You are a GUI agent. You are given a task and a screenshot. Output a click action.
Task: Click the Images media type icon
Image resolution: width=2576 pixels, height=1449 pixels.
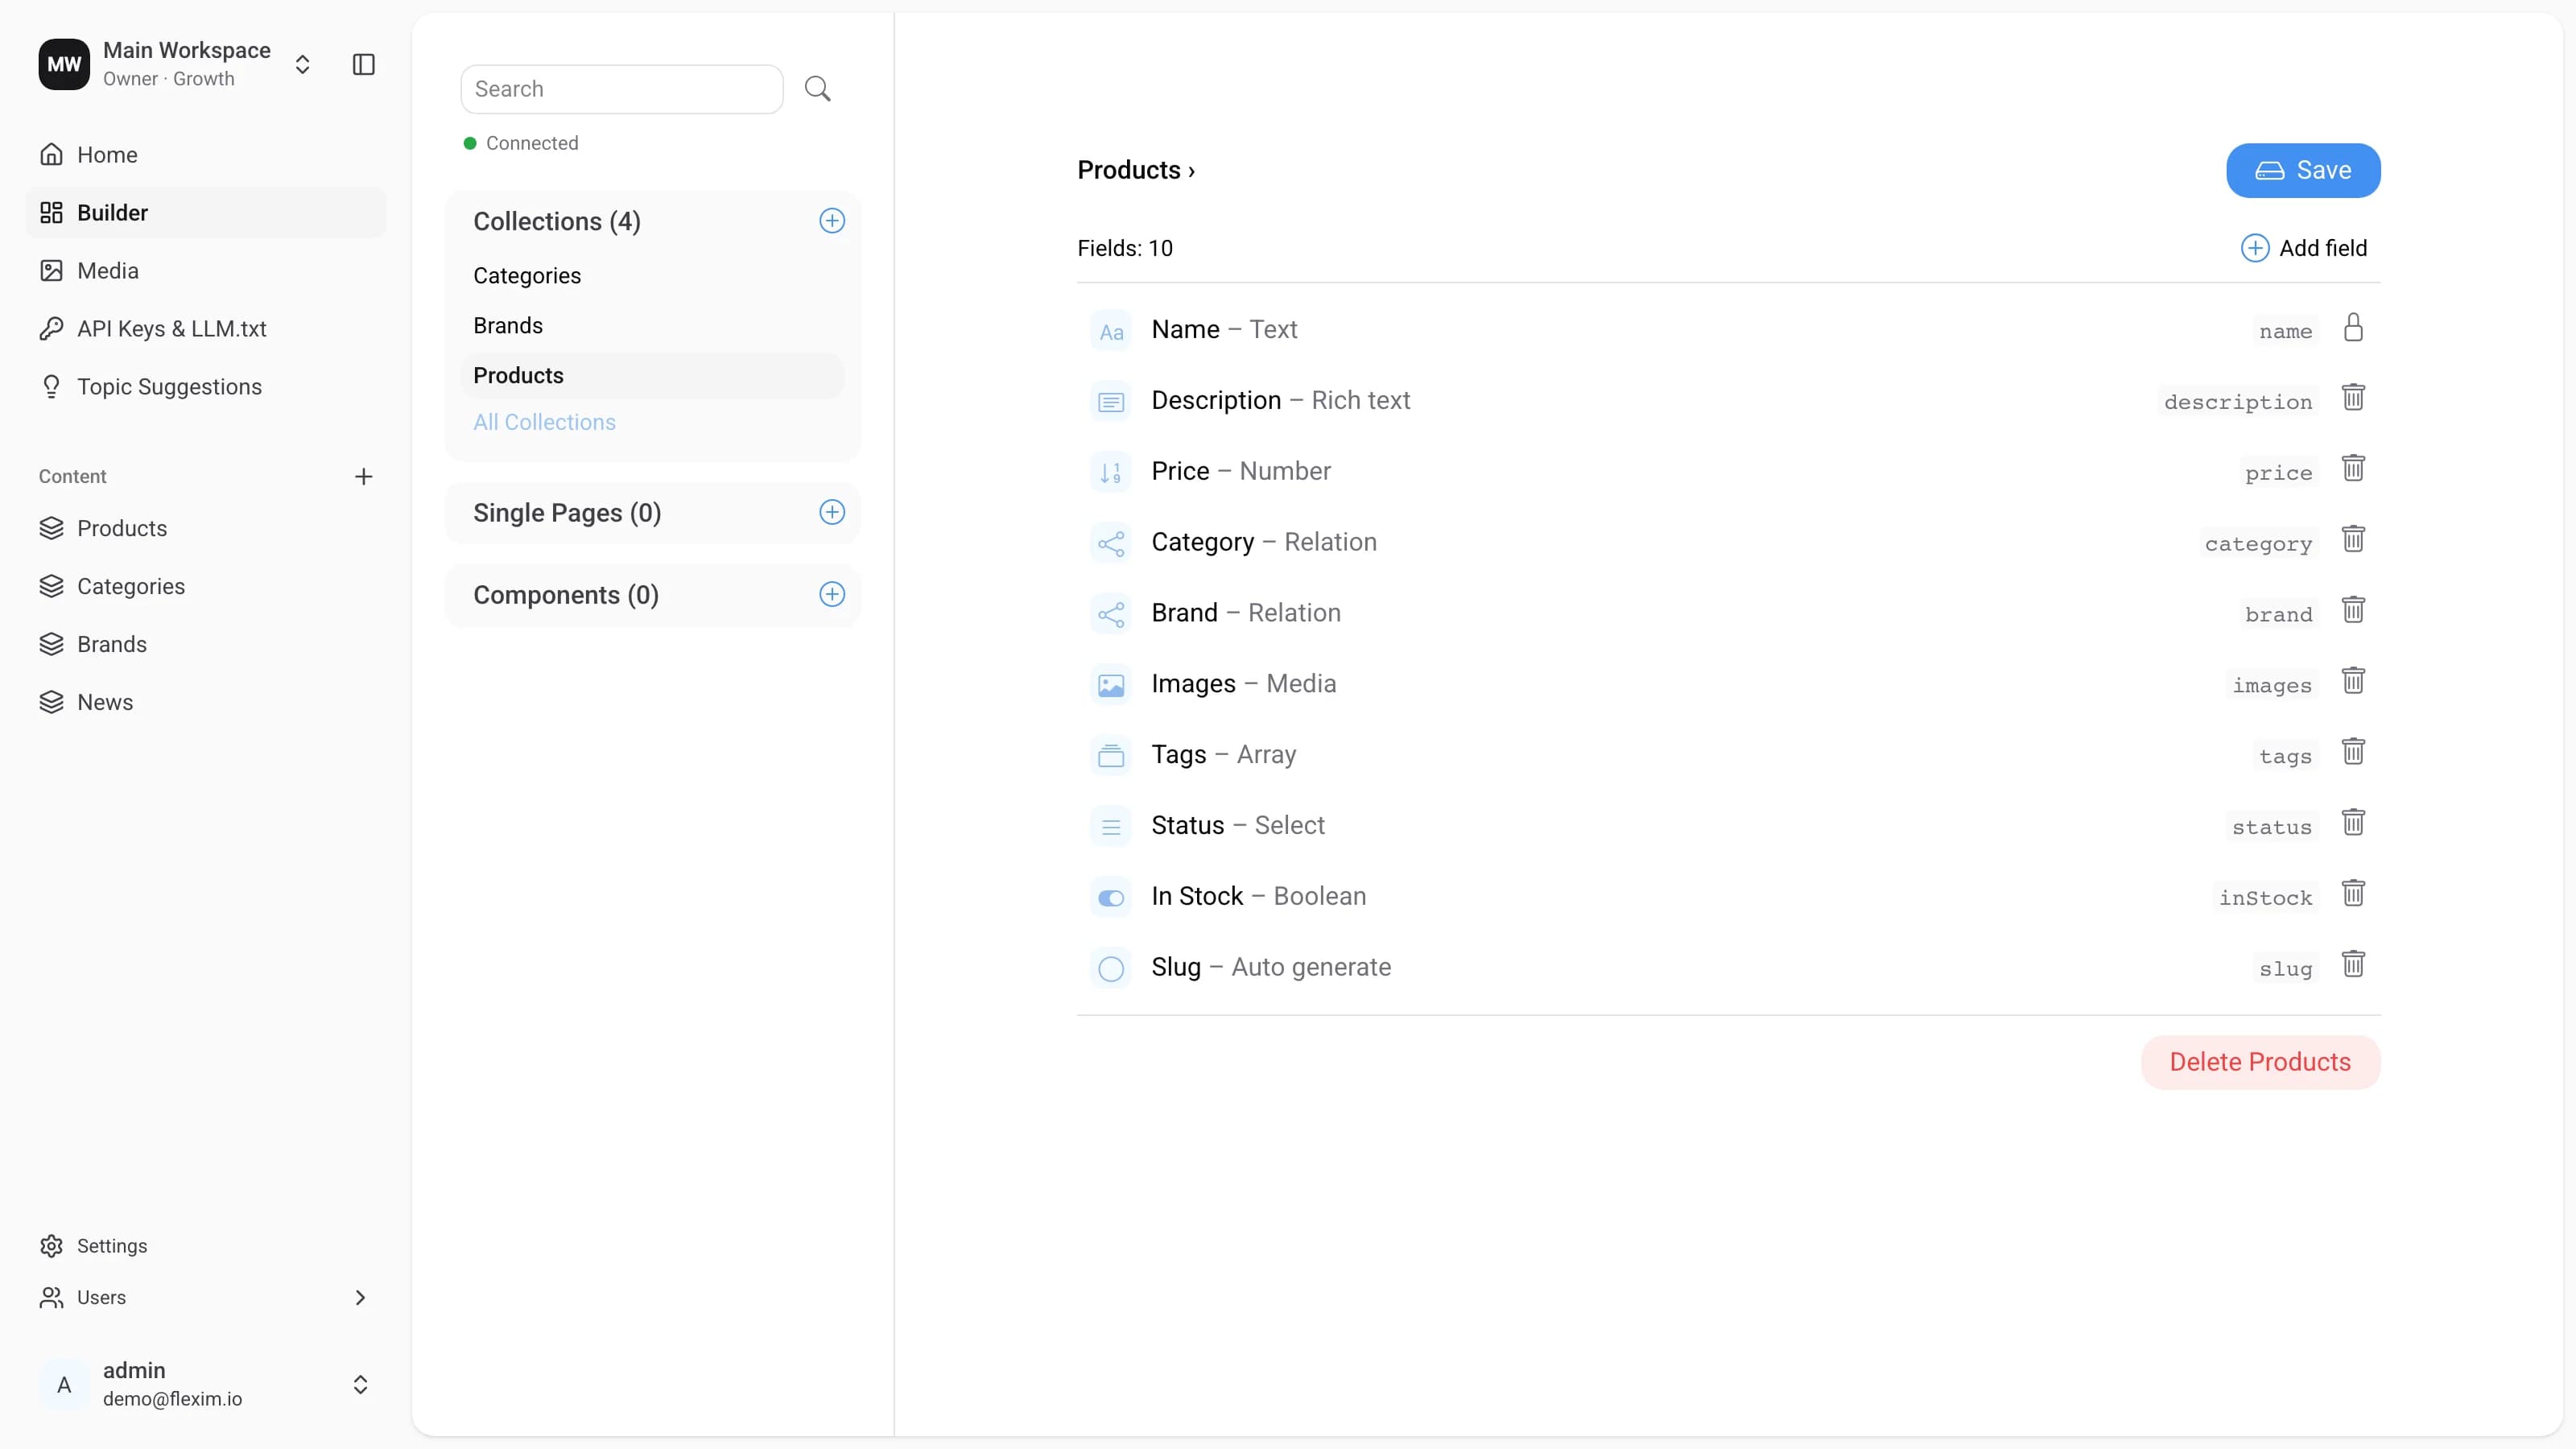click(x=1111, y=685)
